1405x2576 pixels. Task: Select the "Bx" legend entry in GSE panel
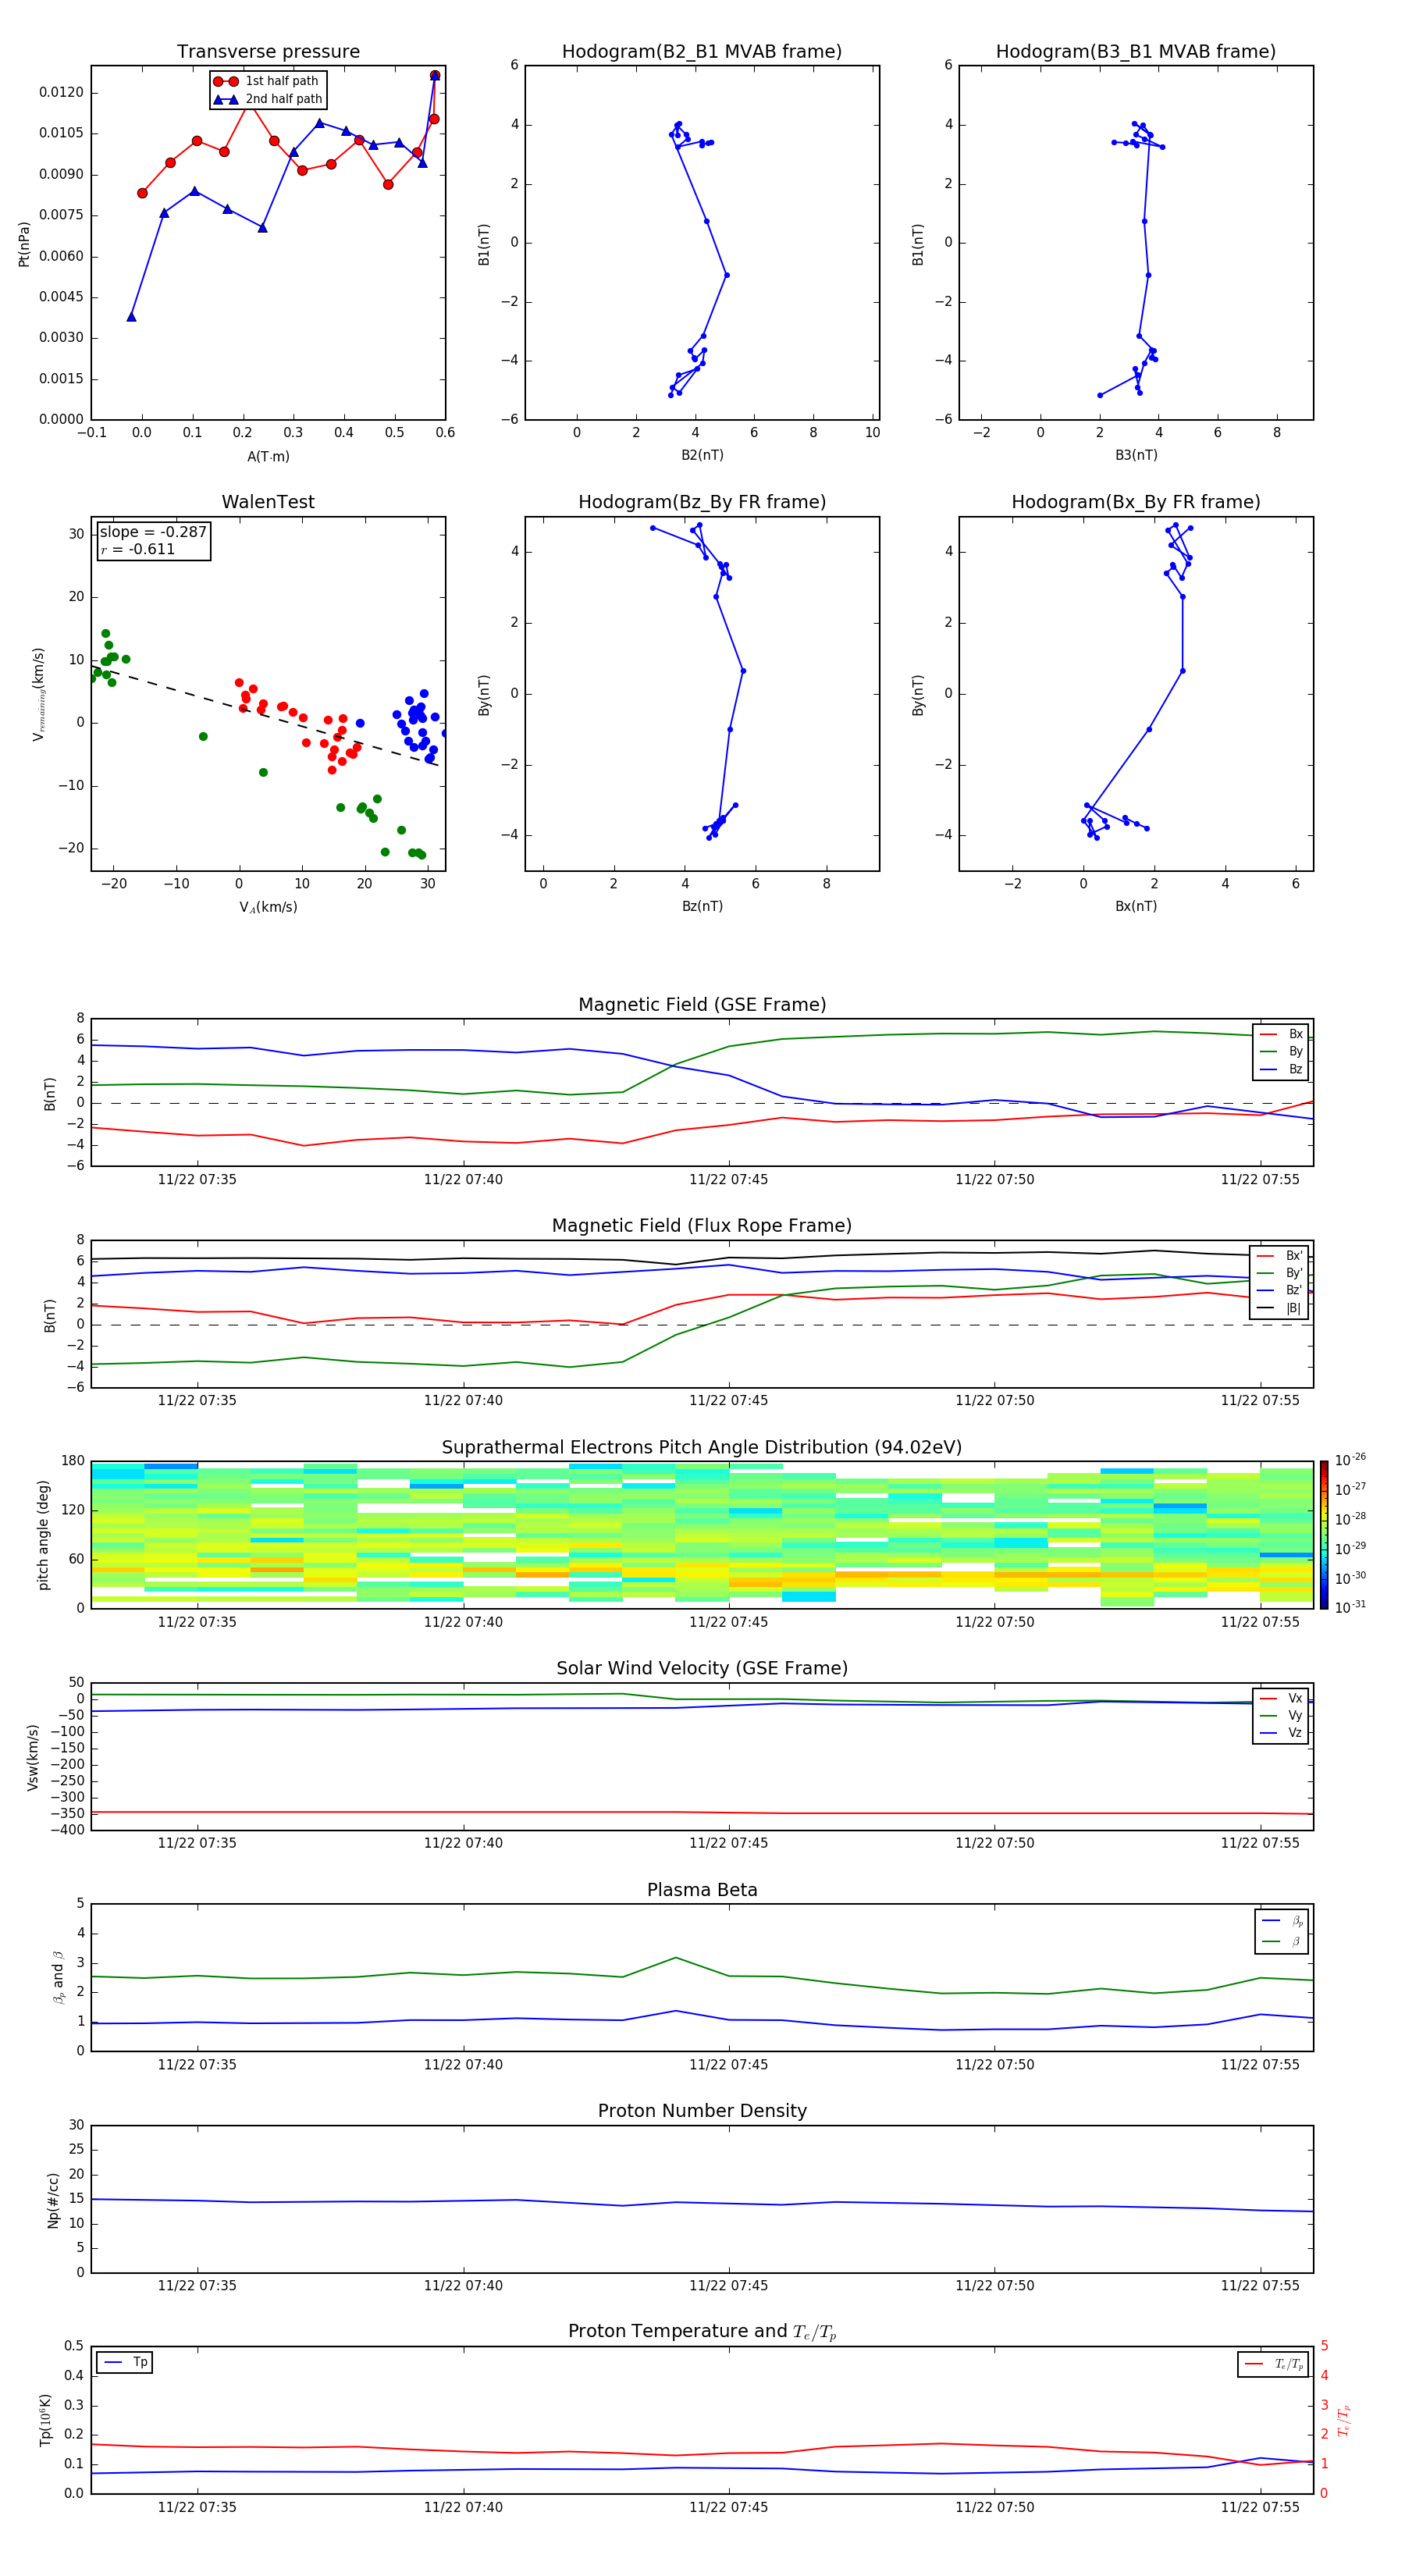[1281, 1034]
